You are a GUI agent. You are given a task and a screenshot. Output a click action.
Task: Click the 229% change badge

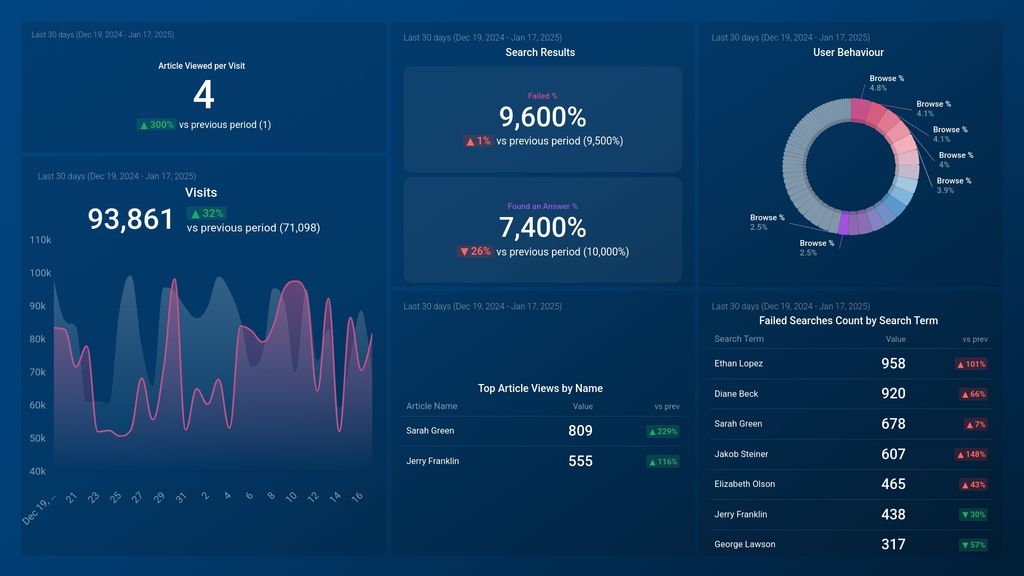click(x=662, y=432)
